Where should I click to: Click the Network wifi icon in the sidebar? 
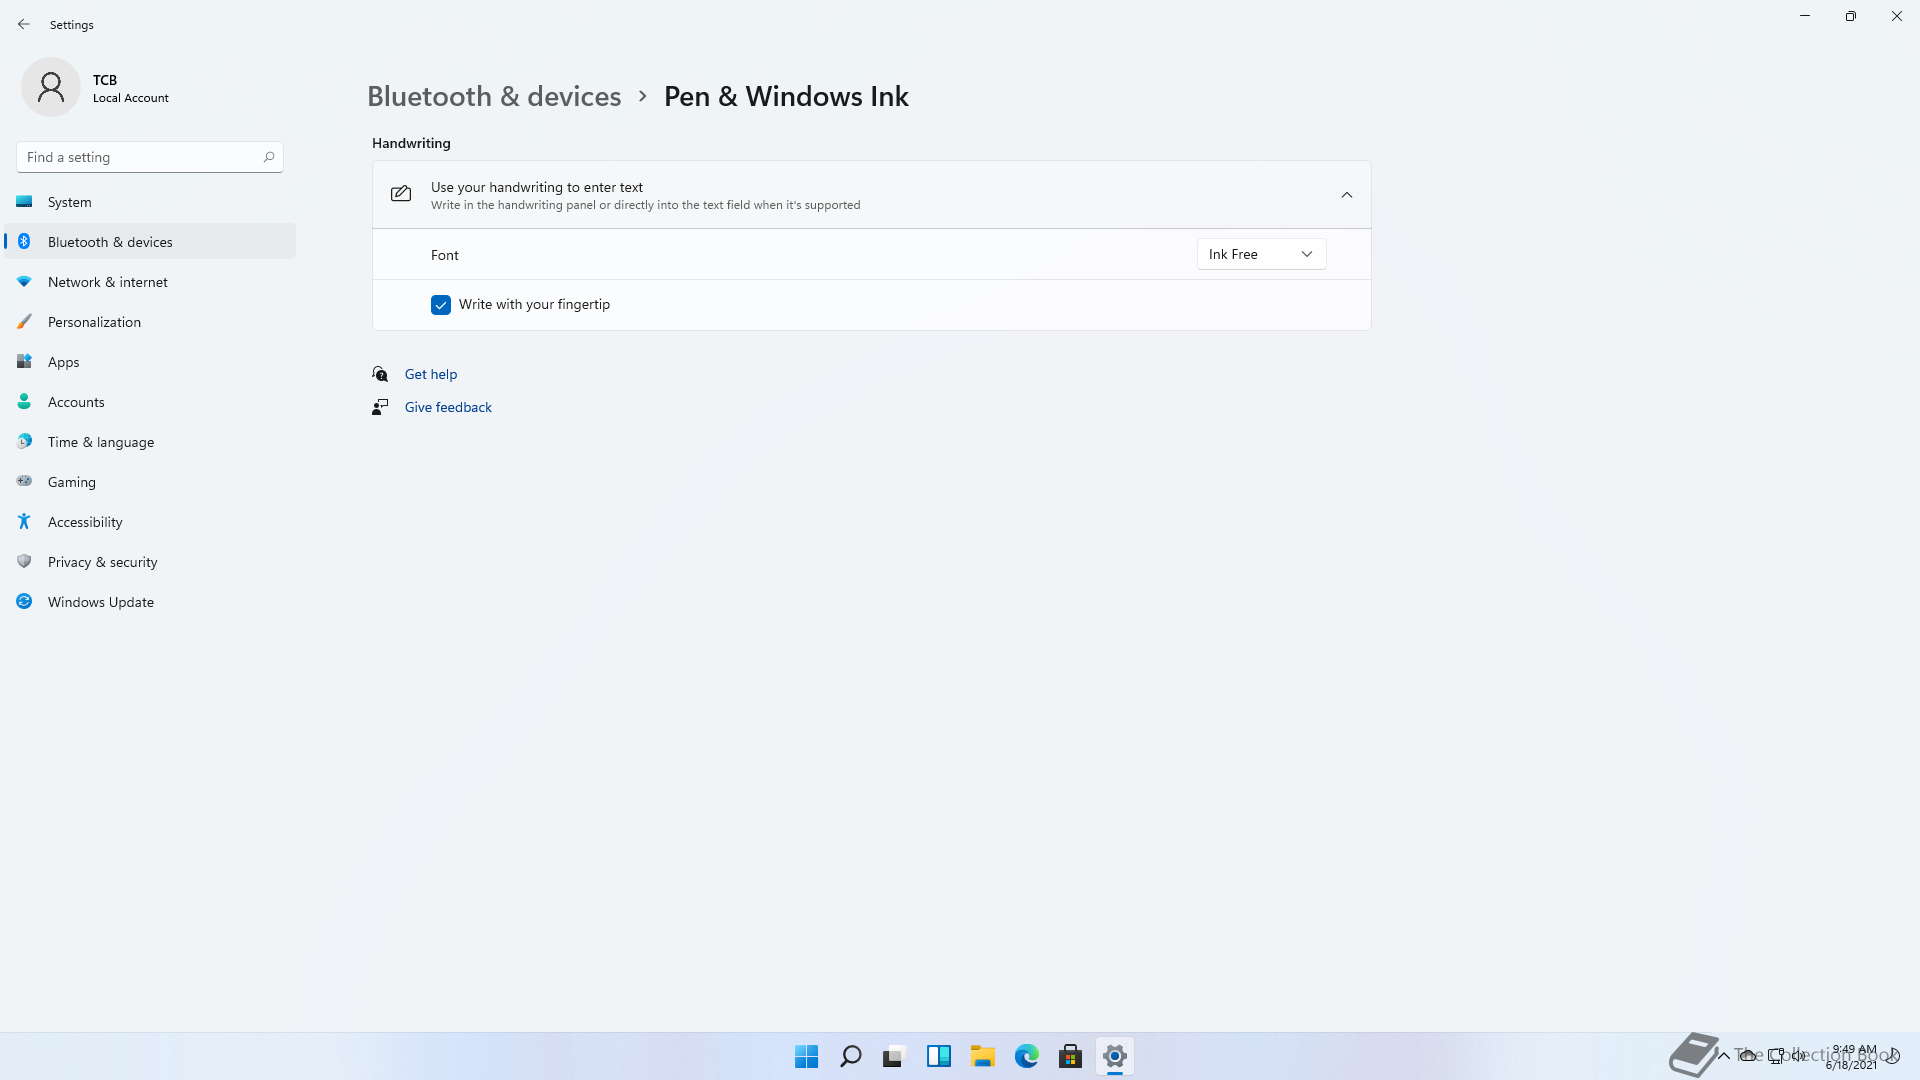(x=24, y=282)
